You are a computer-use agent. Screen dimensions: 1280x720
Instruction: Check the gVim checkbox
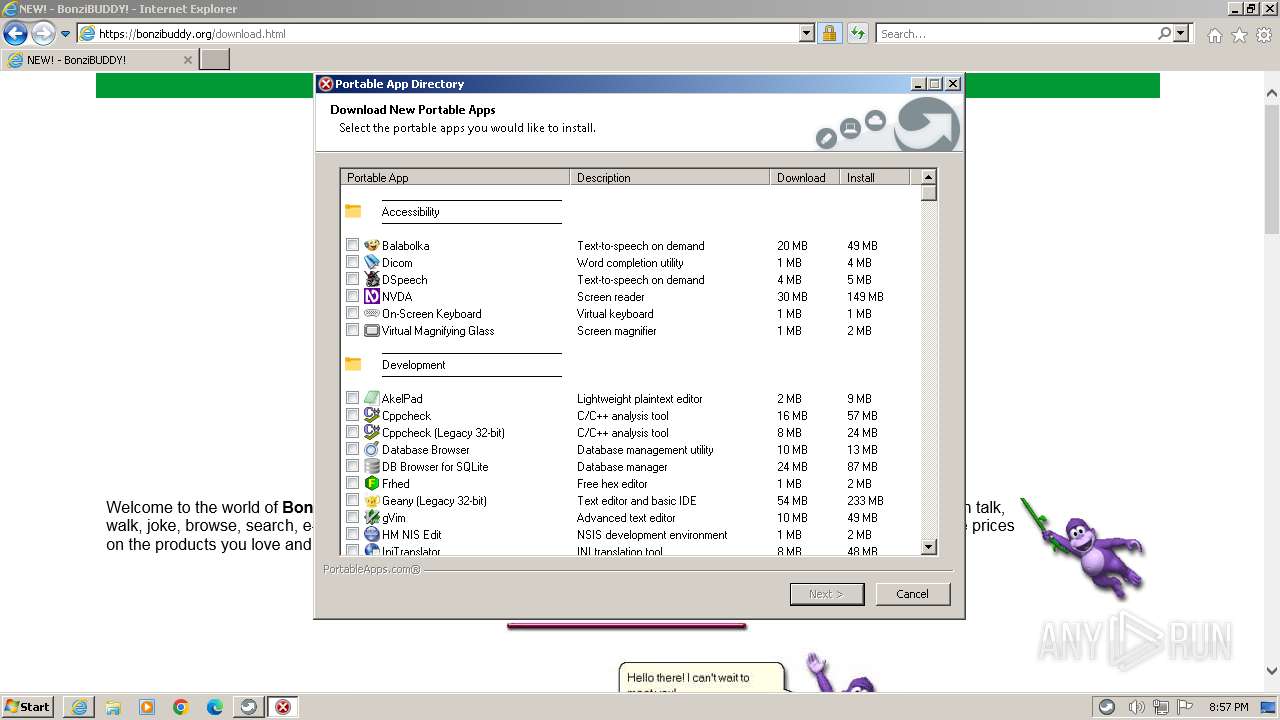pos(352,517)
